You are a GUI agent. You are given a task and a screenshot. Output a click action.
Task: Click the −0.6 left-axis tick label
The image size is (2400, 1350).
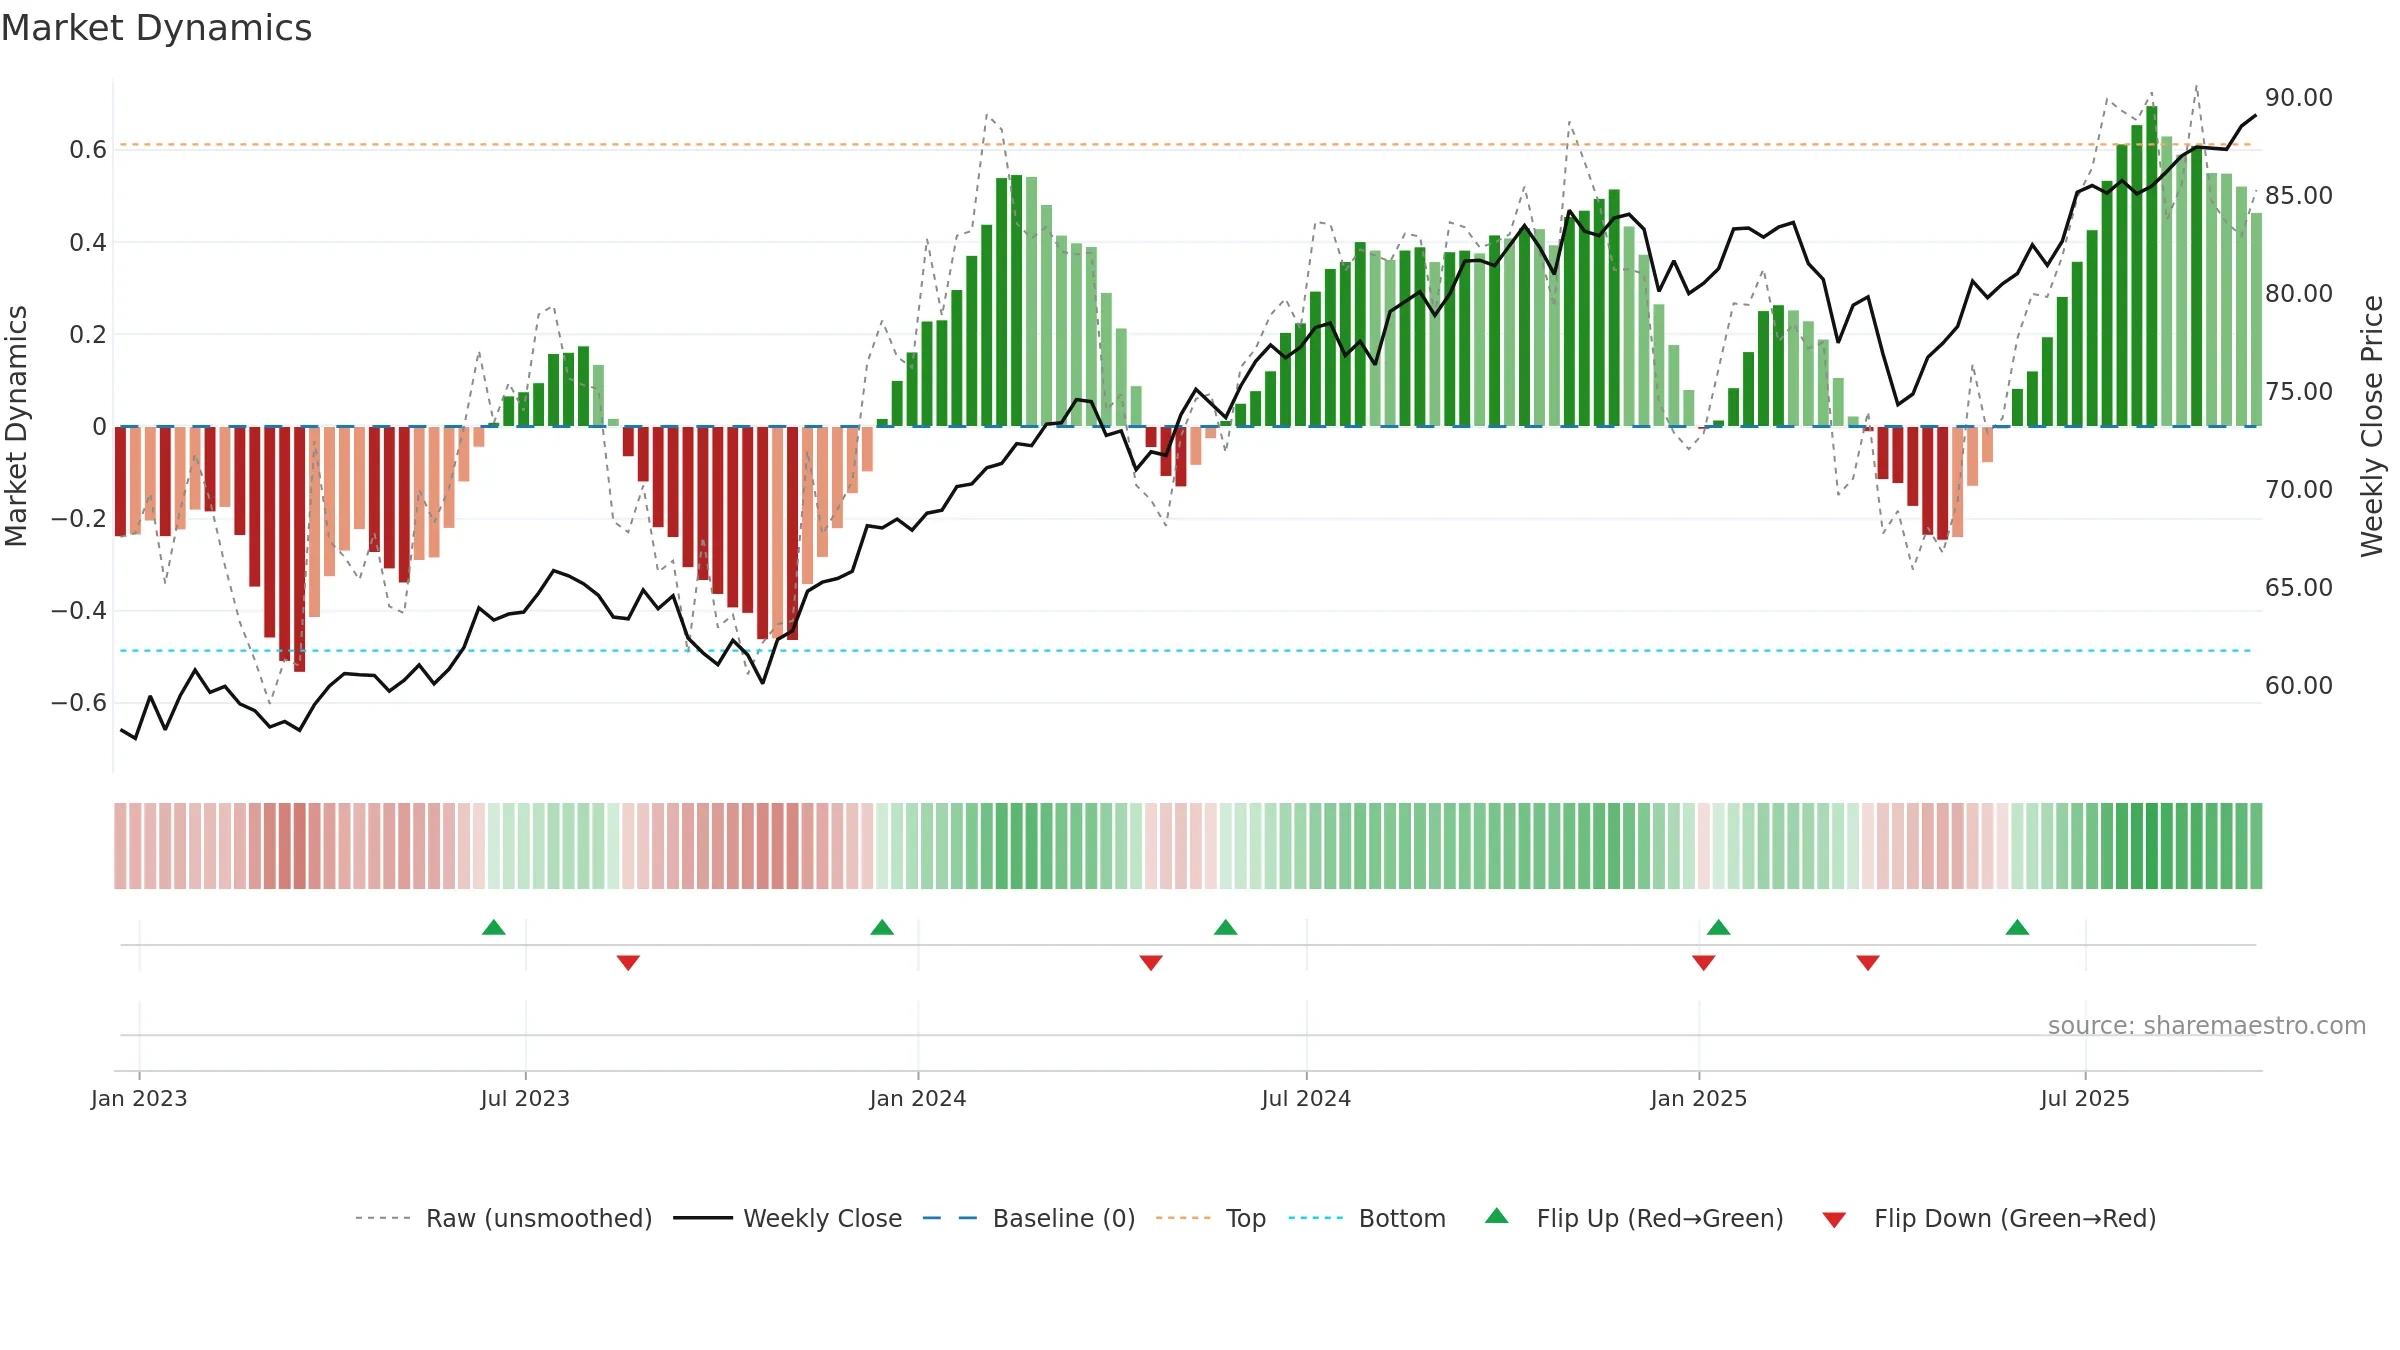point(79,702)
